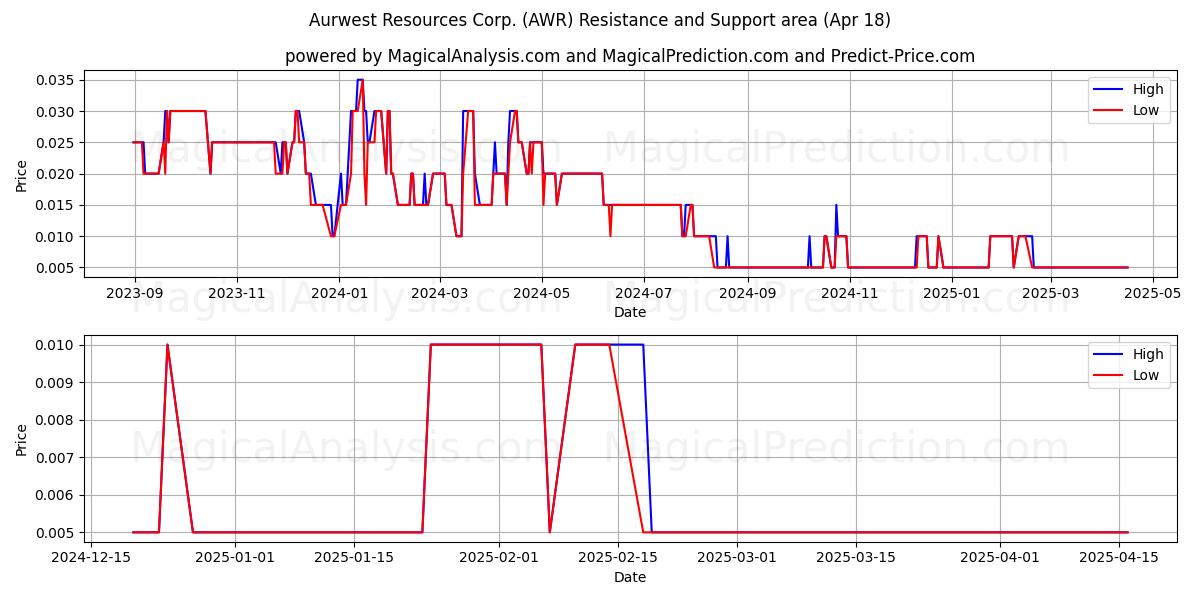Click the '2025-01-01' date tick label

235,557
